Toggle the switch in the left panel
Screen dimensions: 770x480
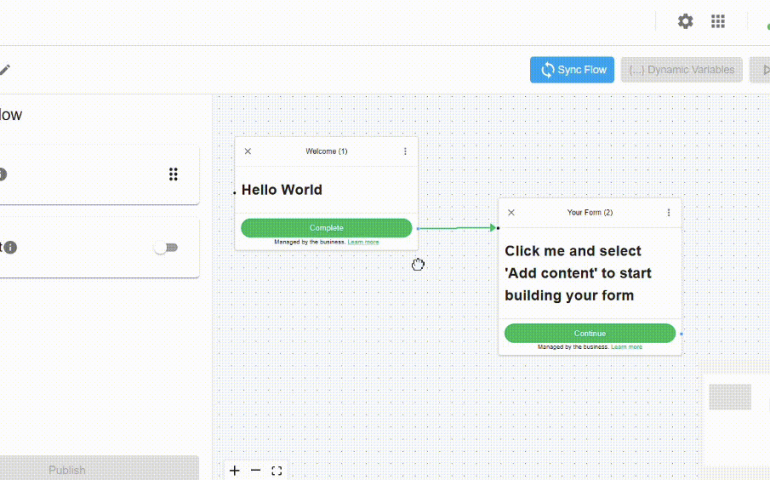click(166, 247)
